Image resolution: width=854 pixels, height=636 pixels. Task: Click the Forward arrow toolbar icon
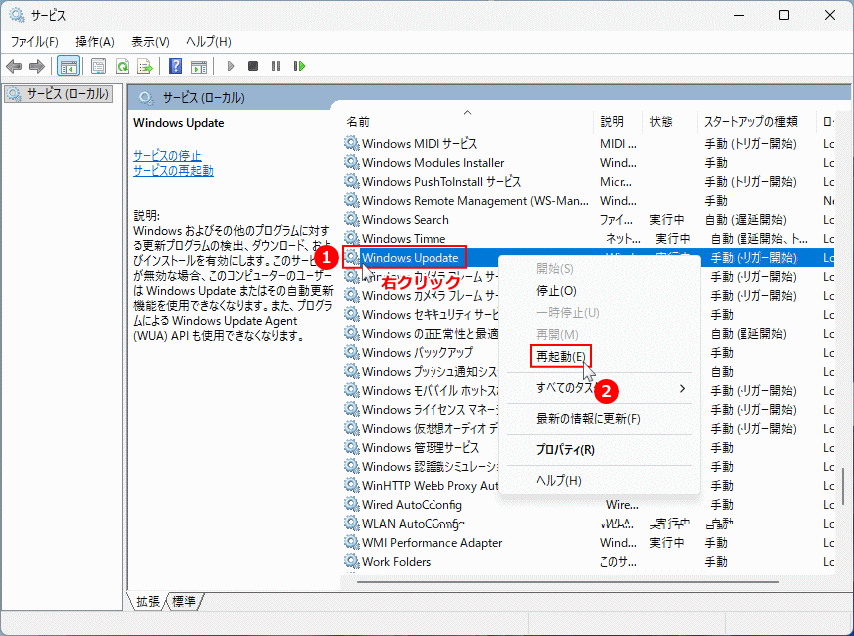point(36,66)
